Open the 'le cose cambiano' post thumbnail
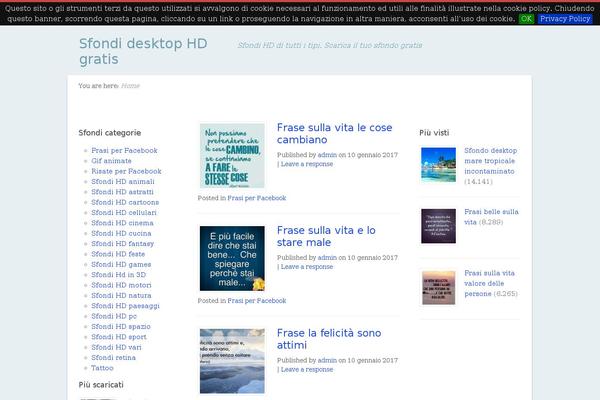The width and height of the screenshot is (600, 400). coord(232,155)
